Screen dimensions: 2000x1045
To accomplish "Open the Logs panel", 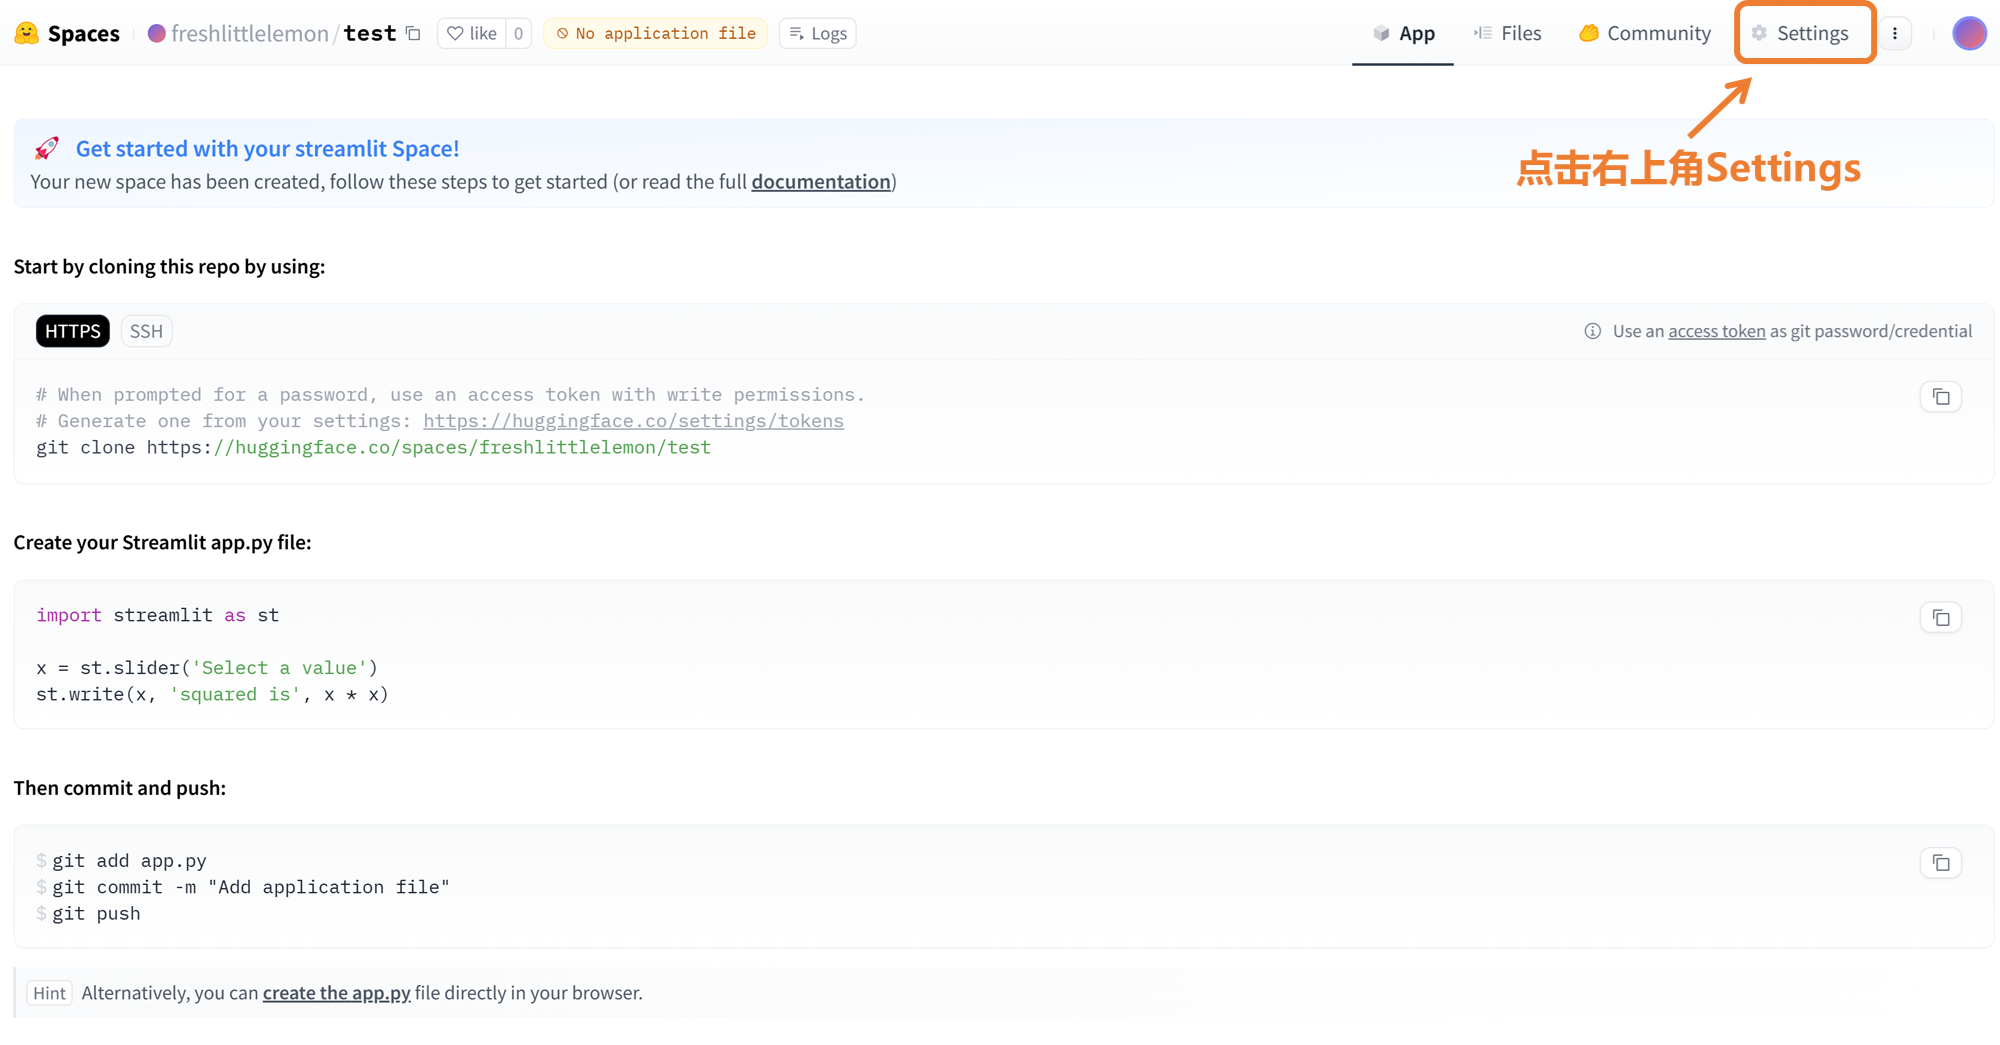I will [x=817, y=33].
